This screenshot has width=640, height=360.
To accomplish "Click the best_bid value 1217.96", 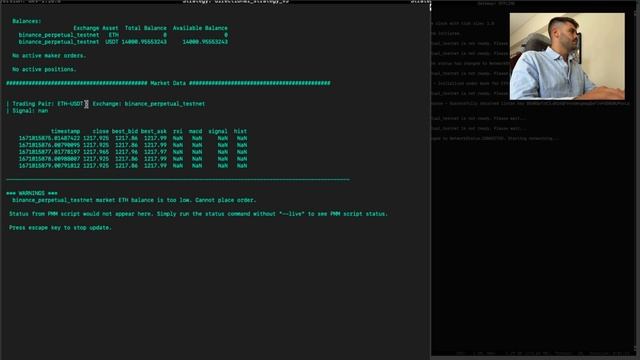I will click(x=126, y=152).
